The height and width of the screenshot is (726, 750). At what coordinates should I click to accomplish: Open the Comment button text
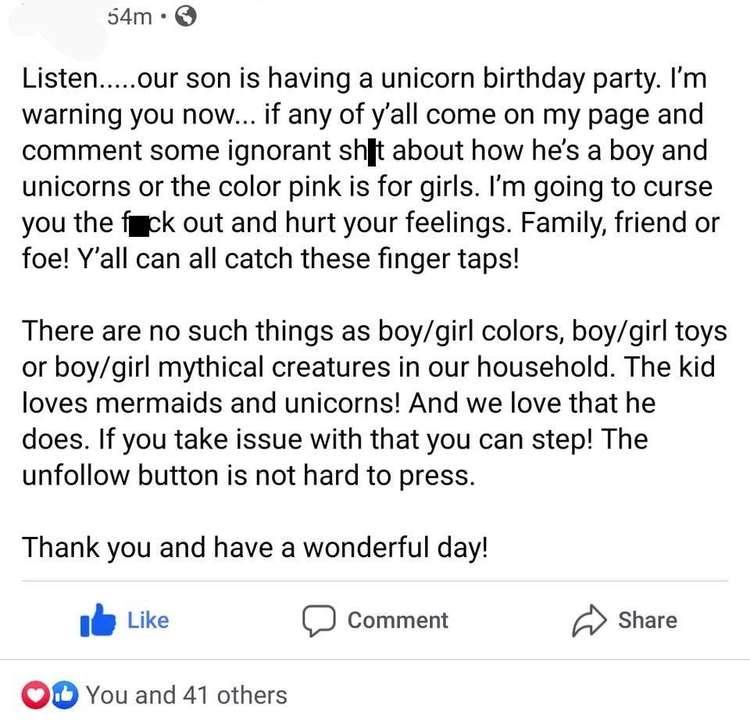tap(398, 620)
